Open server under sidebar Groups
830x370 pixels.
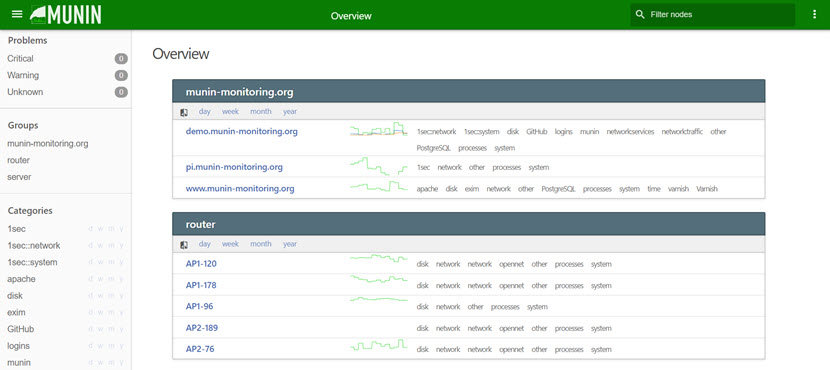click(19, 177)
